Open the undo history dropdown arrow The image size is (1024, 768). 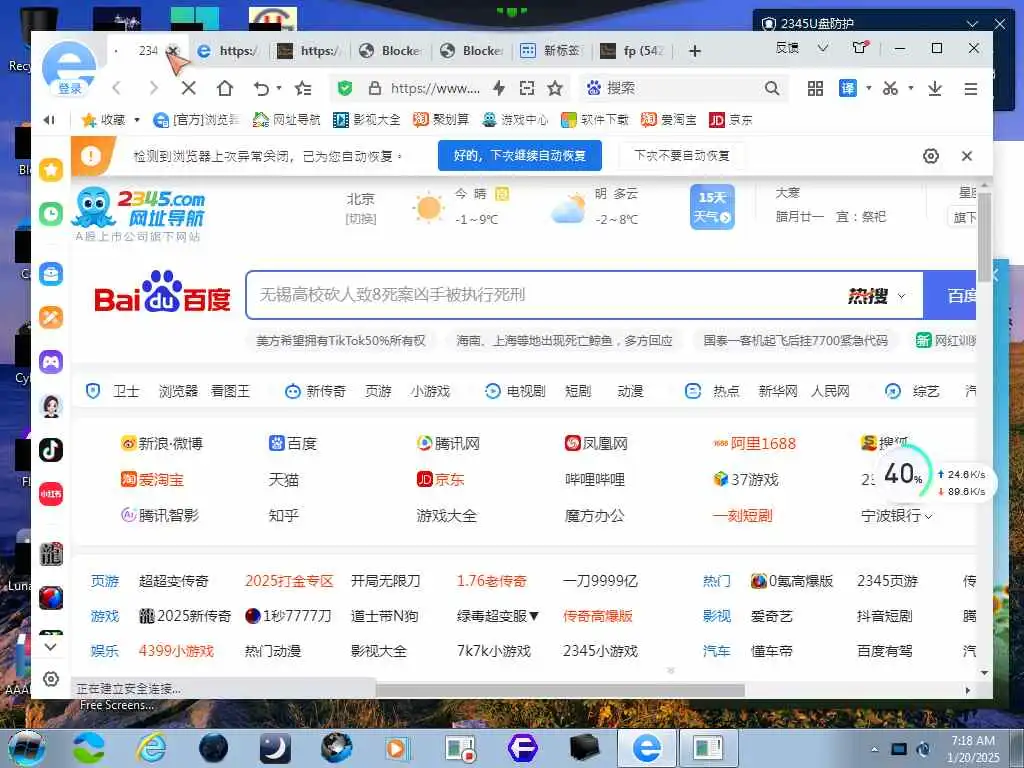pyautogui.click(x=279, y=88)
